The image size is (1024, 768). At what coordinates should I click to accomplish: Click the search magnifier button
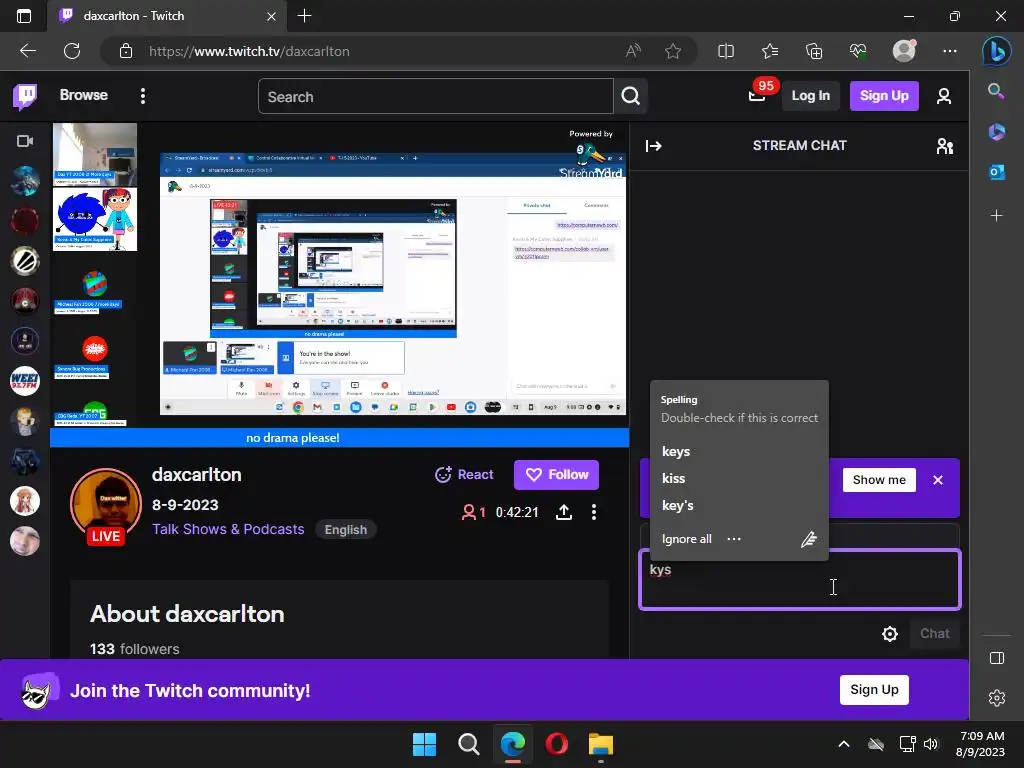point(631,97)
